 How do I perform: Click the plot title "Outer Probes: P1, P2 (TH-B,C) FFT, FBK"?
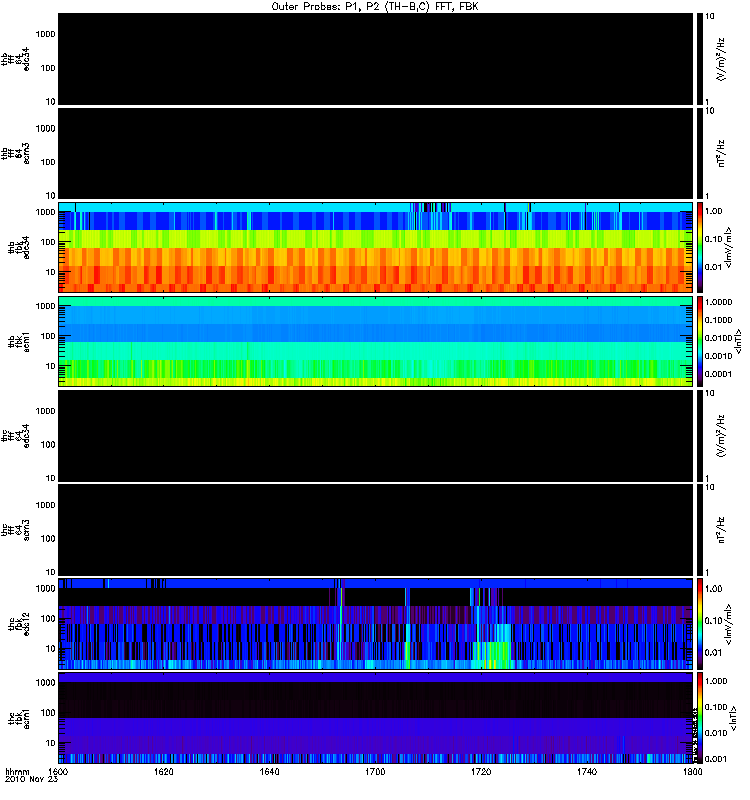coord(375,7)
